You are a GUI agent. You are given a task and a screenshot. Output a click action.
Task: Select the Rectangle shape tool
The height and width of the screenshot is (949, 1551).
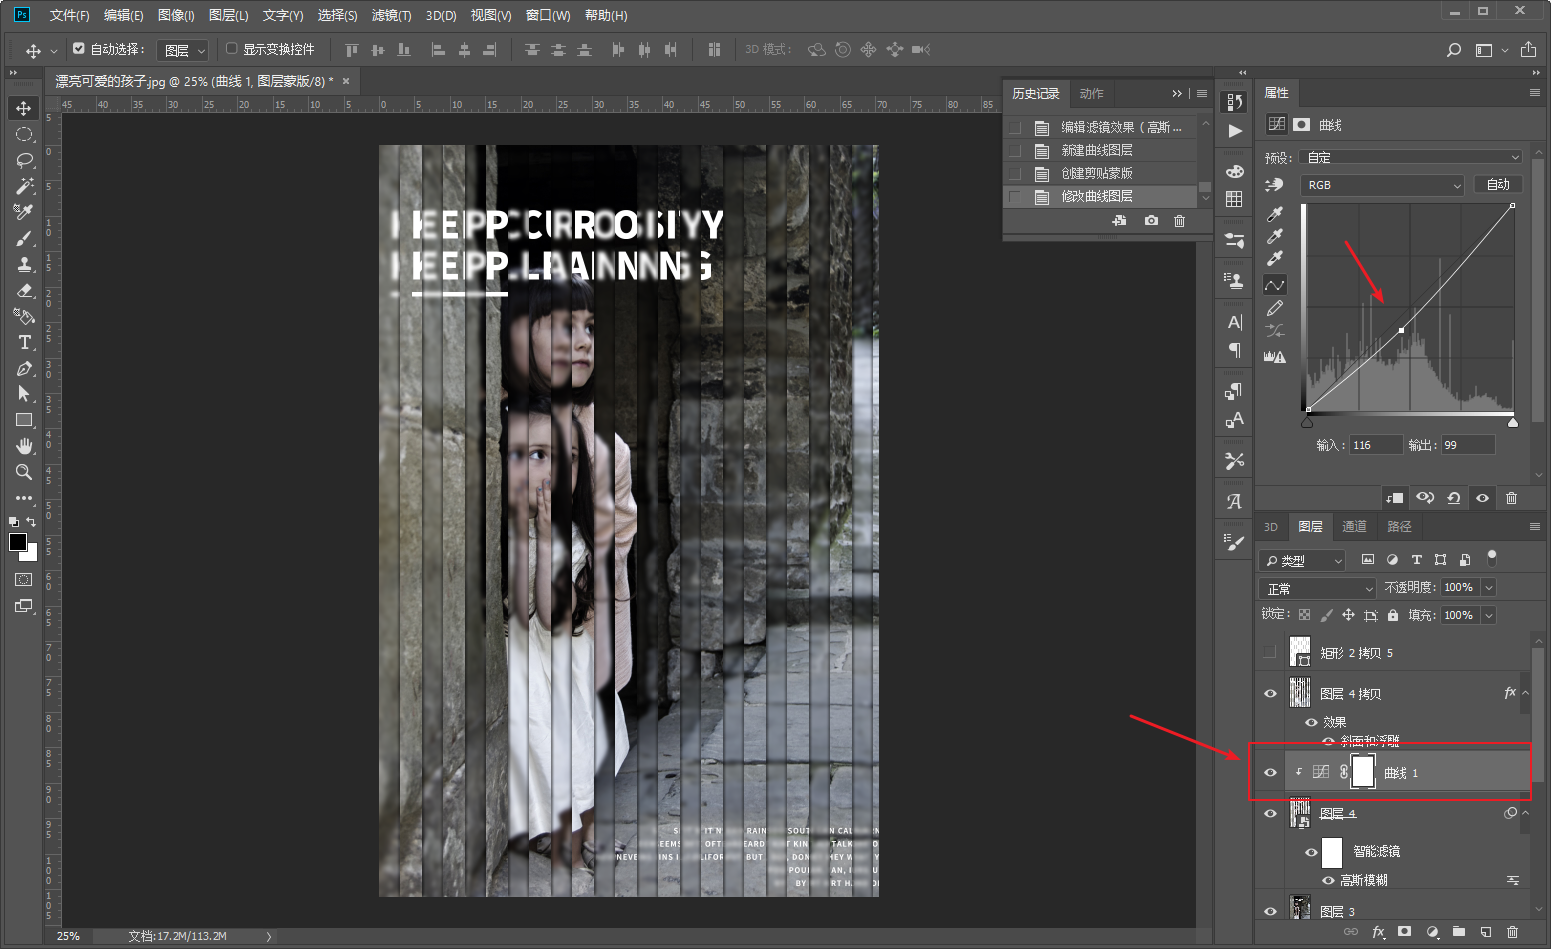[x=24, y=420]
